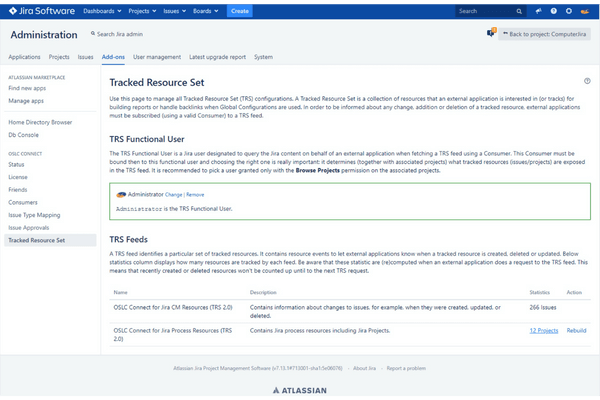600x400 pixels.
Task: Open the feedback megaphone icon
Action: [x=538, y=11]
